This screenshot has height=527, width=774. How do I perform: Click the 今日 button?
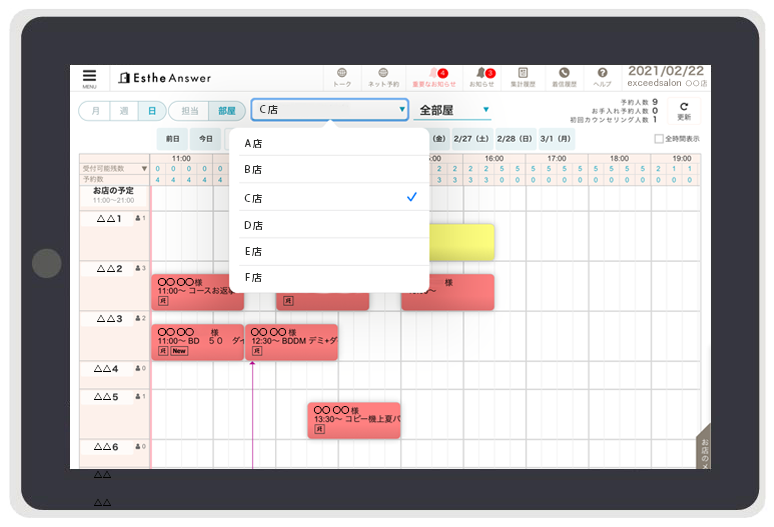coord(205,139)
